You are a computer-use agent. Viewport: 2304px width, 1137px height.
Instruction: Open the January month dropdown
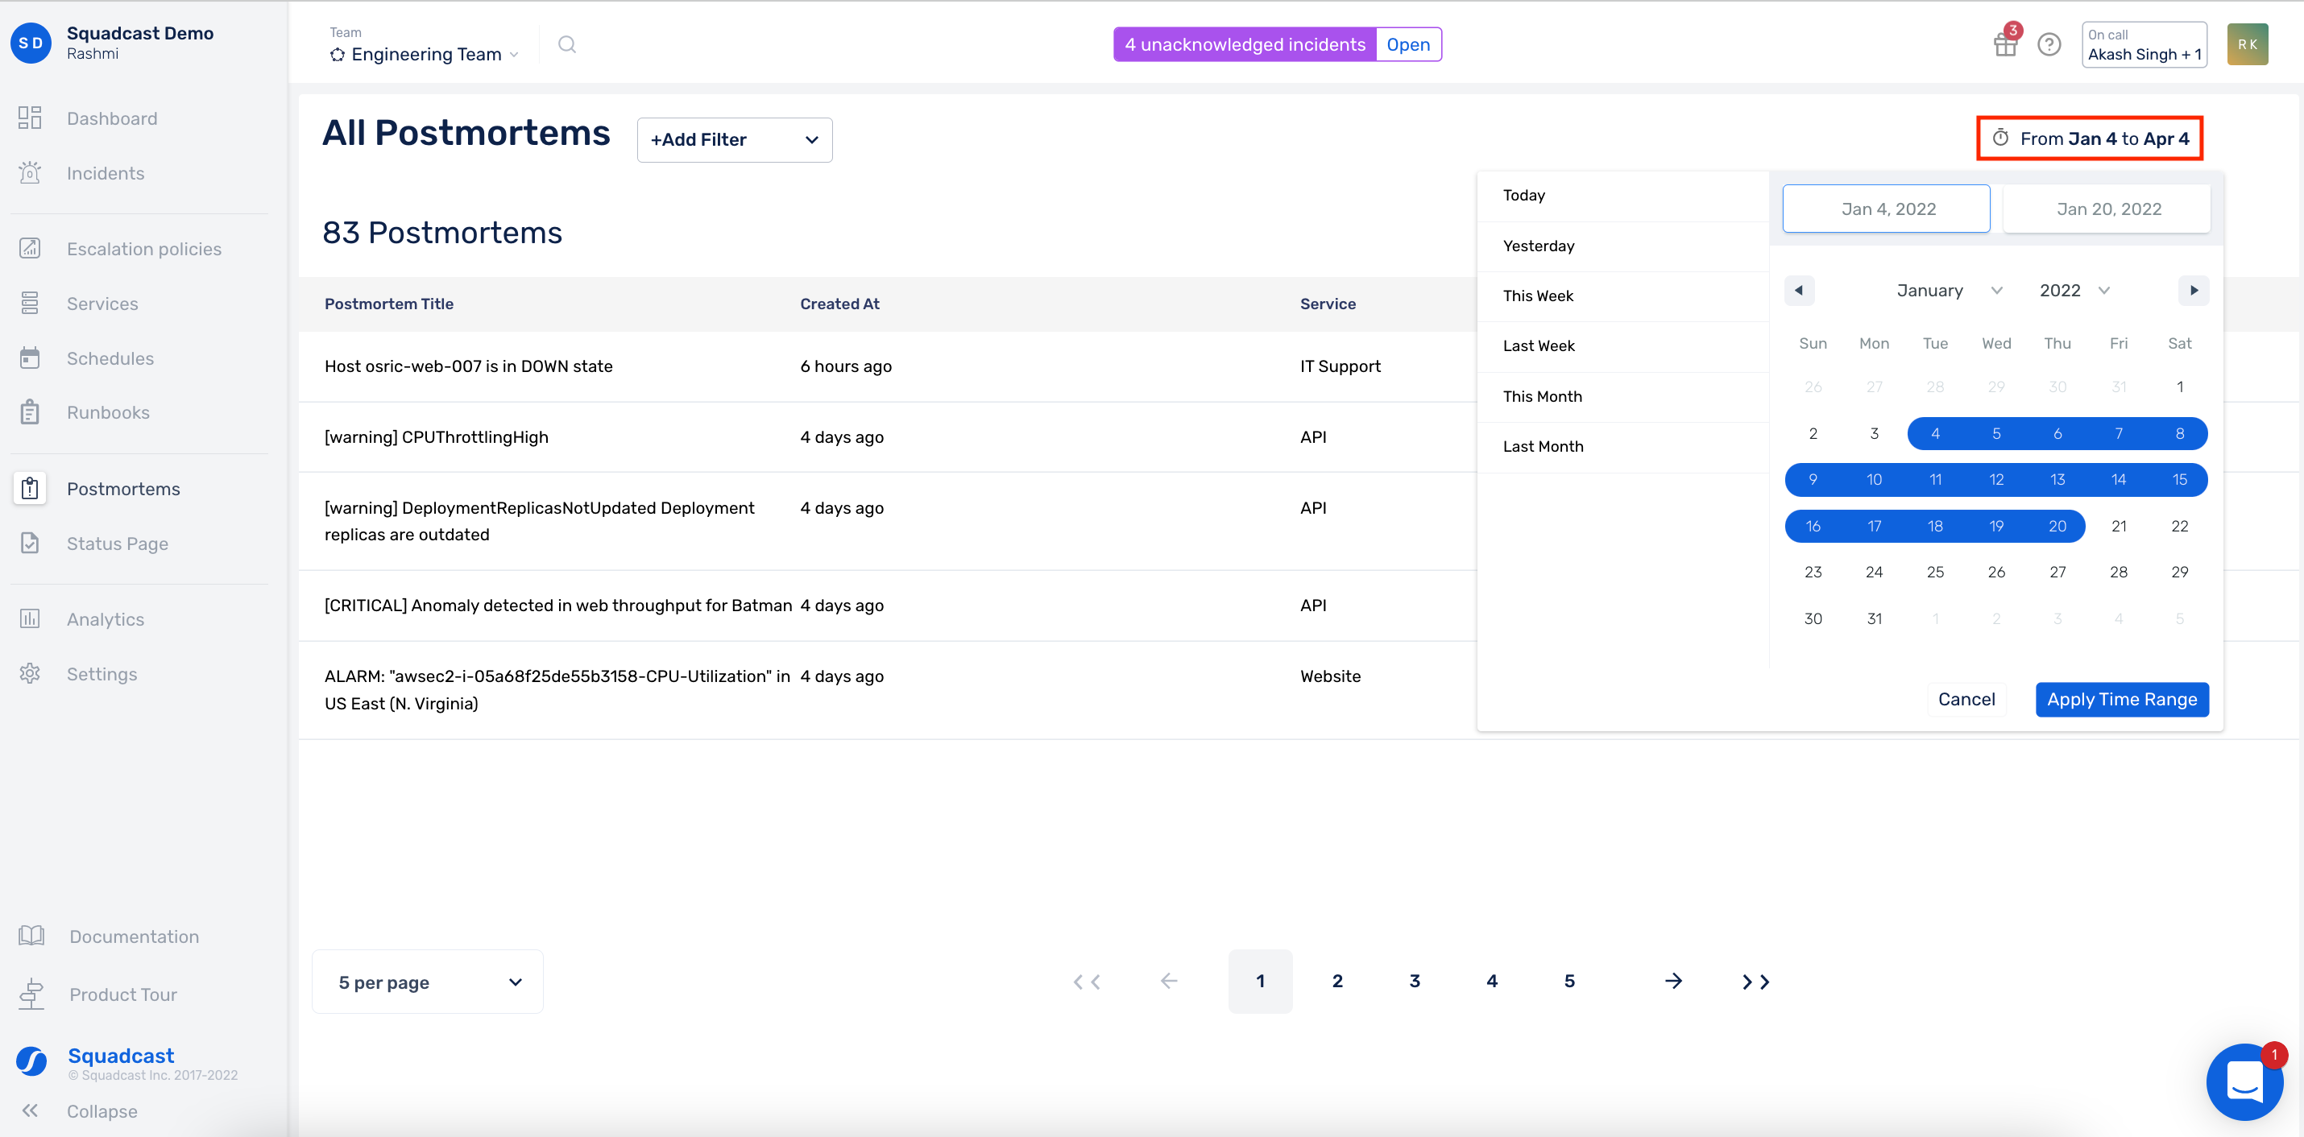[x=1948, y=291]
